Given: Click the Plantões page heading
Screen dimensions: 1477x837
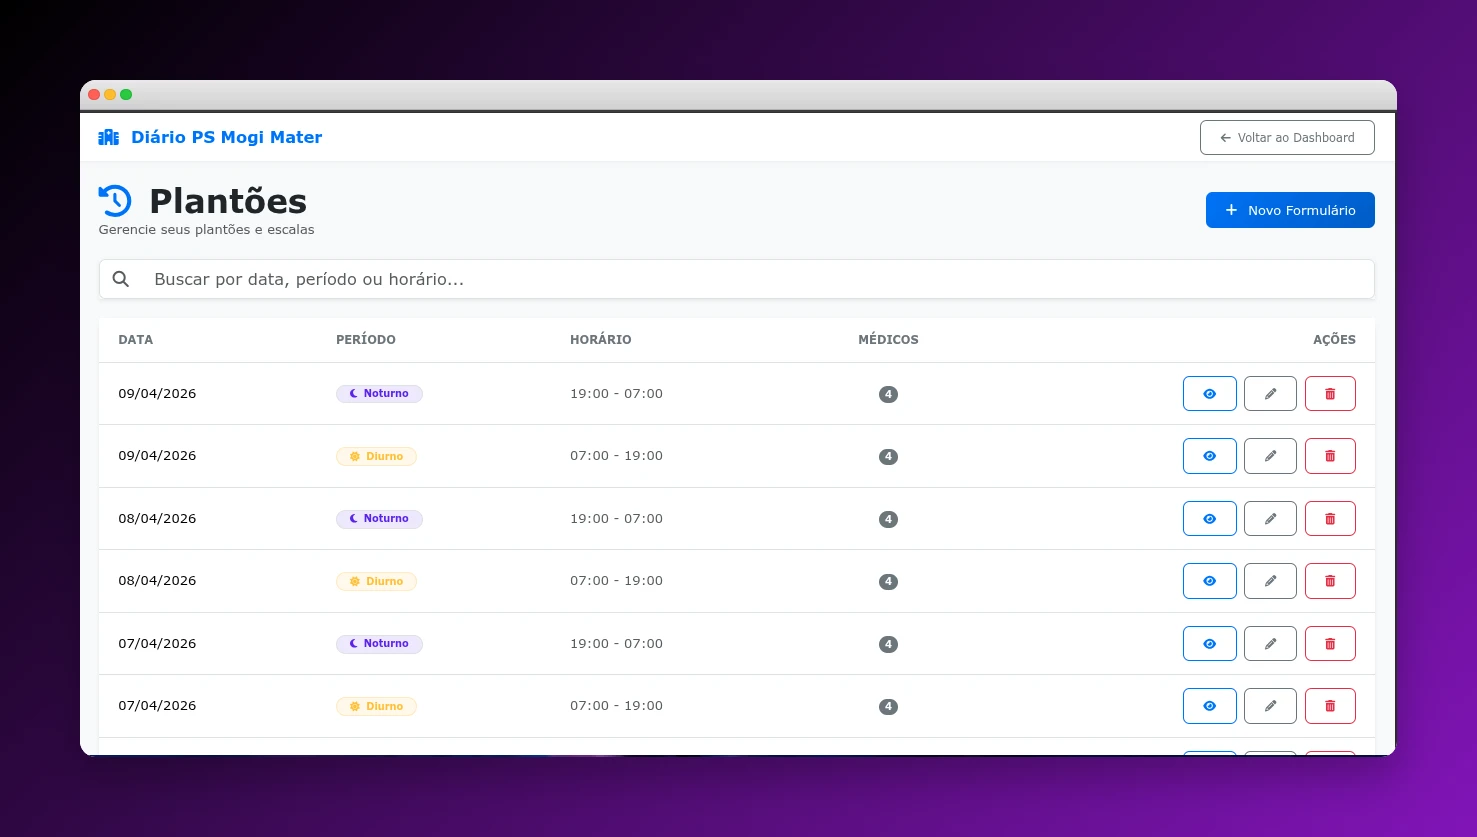Looking at the screenshot, I should pos(228,201).
